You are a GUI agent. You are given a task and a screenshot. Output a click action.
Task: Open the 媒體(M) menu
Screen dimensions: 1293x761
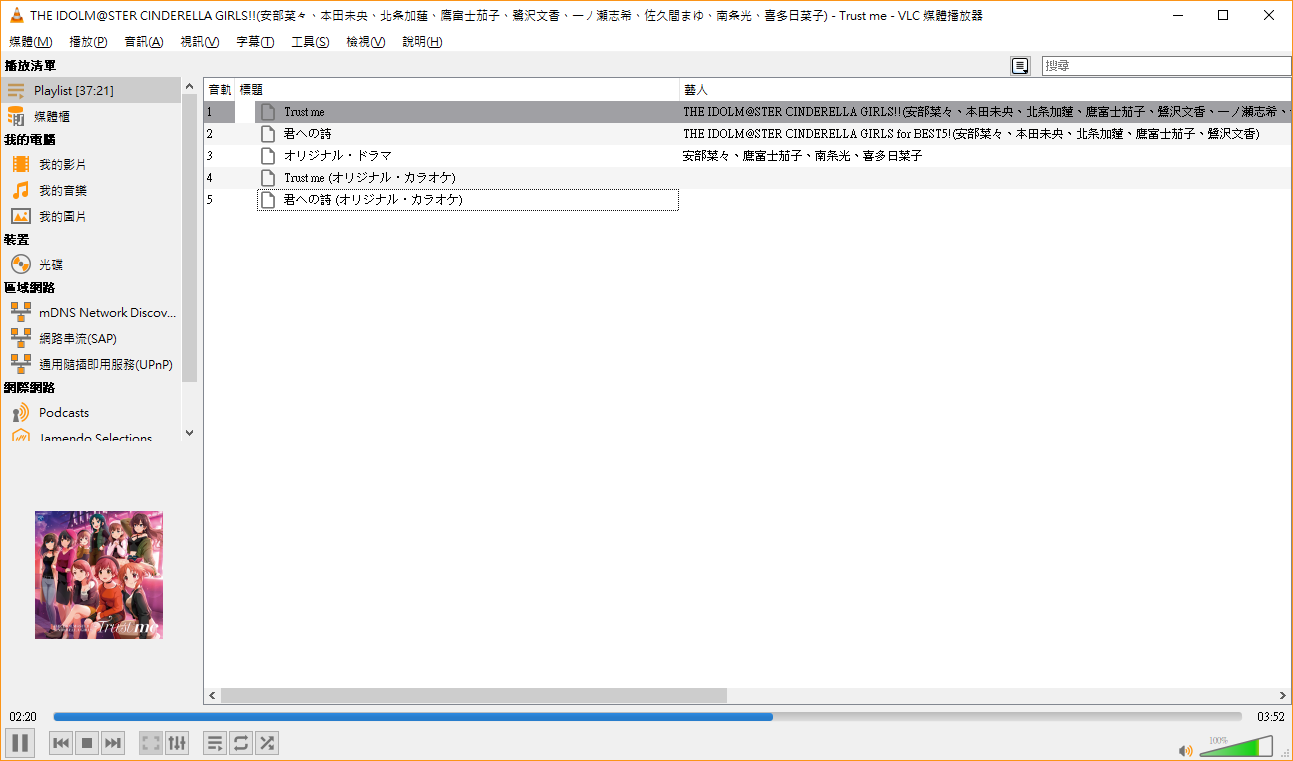(30, 42)
